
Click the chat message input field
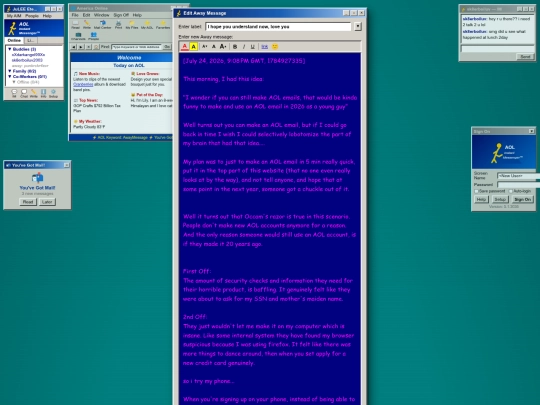click(x=498, y=49)
